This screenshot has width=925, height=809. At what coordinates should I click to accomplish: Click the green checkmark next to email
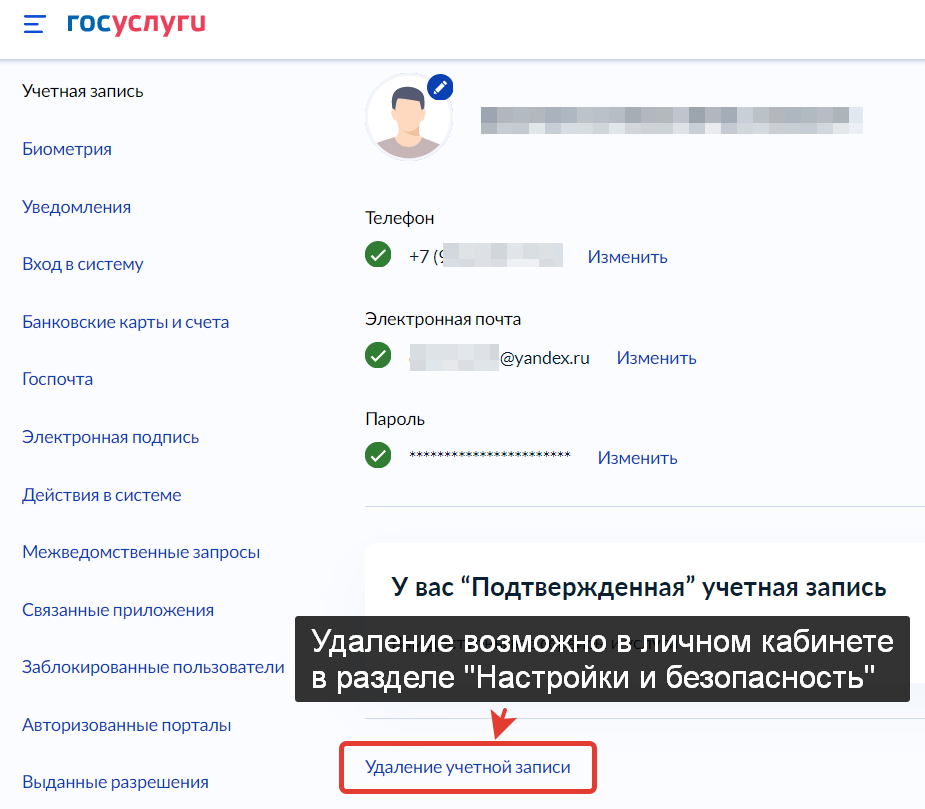tap(378, 356)
